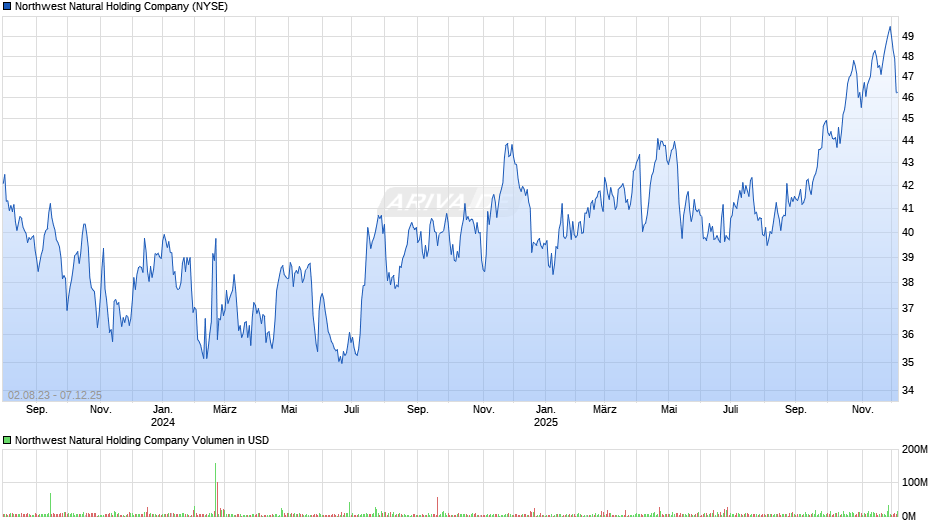Click the price axis label 47

pyautogui.click(x=908, y=77)
